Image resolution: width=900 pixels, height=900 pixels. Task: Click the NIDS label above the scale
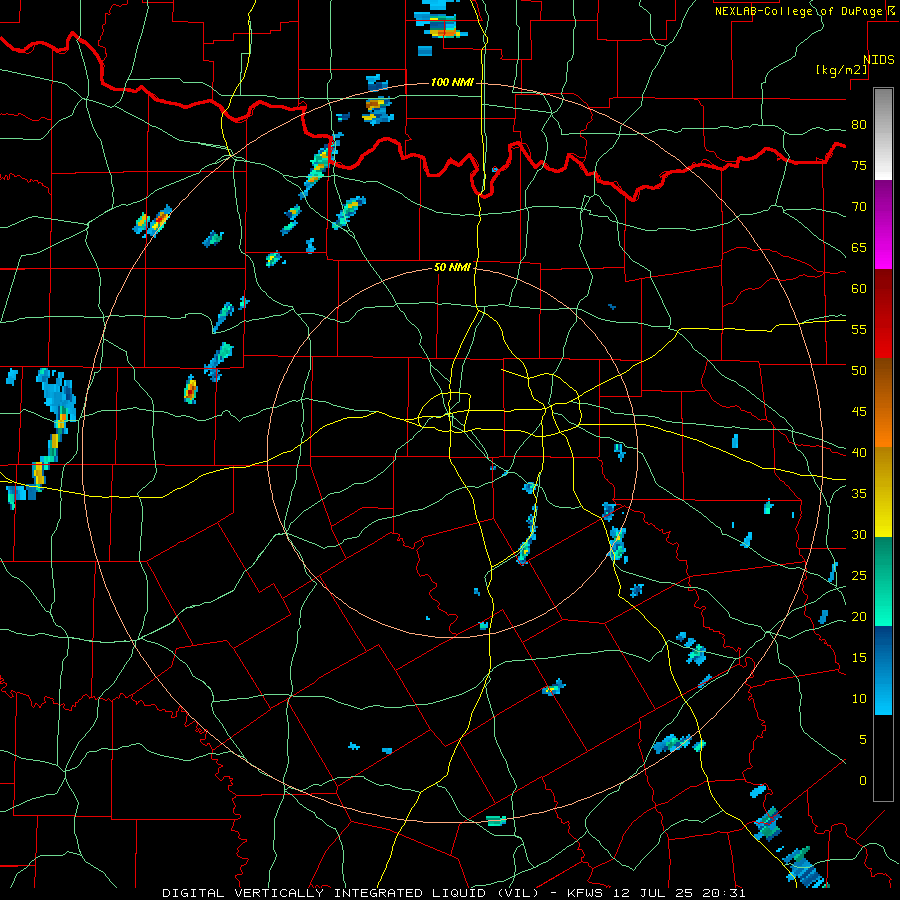[x=878, y=60]
